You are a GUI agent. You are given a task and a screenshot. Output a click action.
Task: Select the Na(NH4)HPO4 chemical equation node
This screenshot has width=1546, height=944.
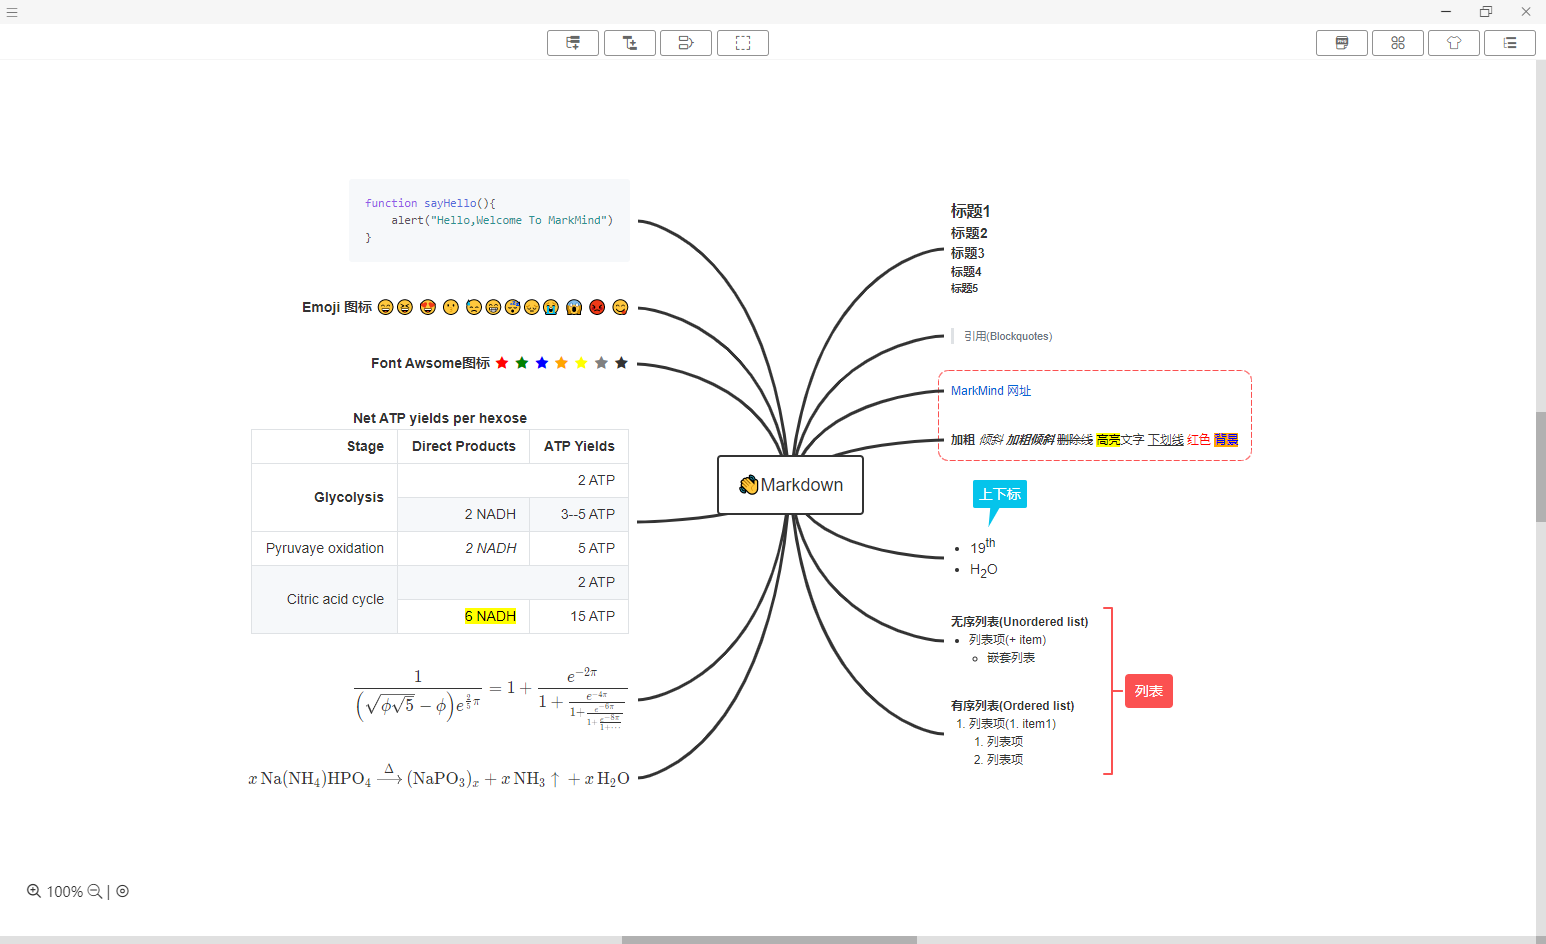439,777
